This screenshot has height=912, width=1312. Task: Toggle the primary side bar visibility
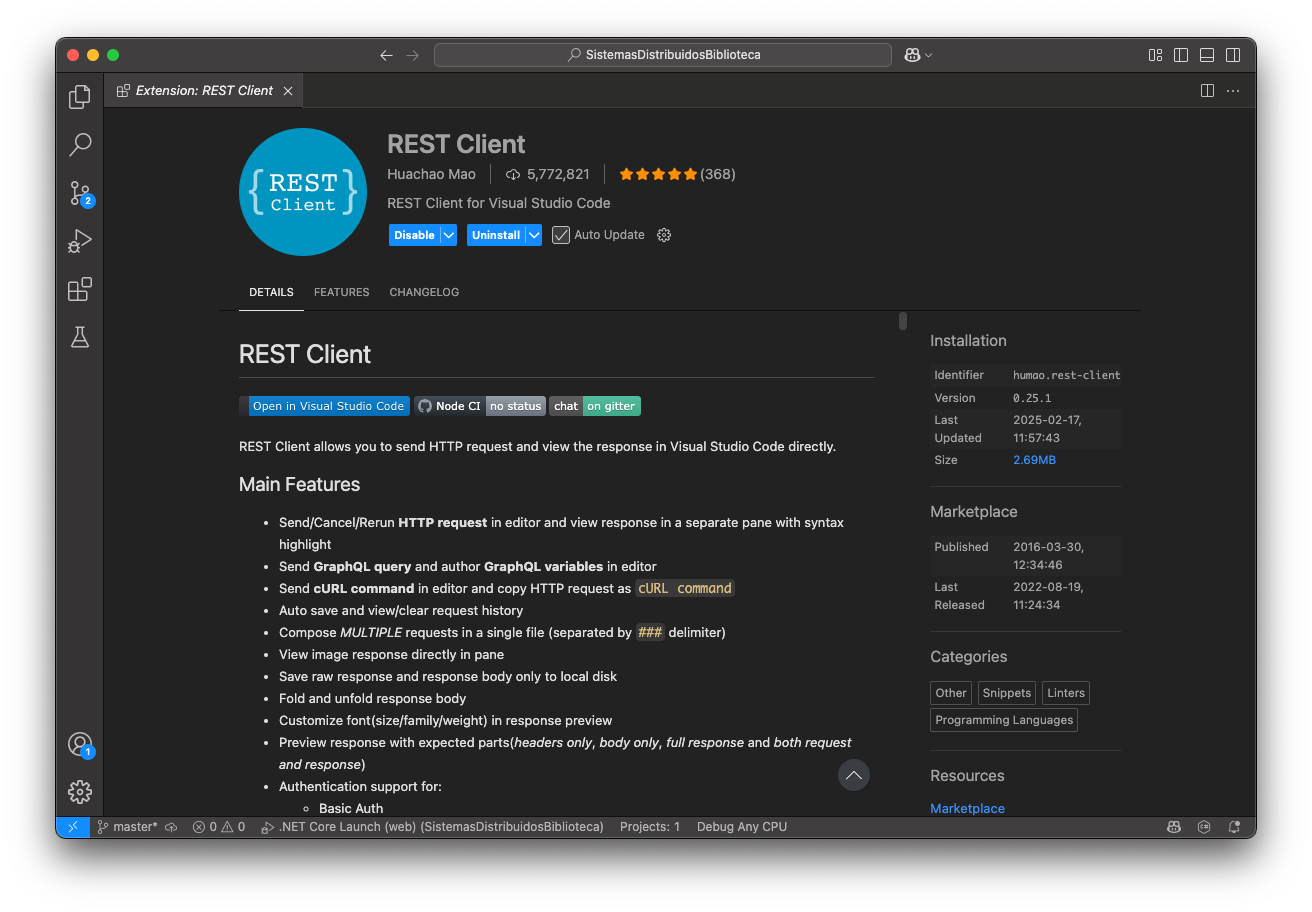[x=1181, y=55]
